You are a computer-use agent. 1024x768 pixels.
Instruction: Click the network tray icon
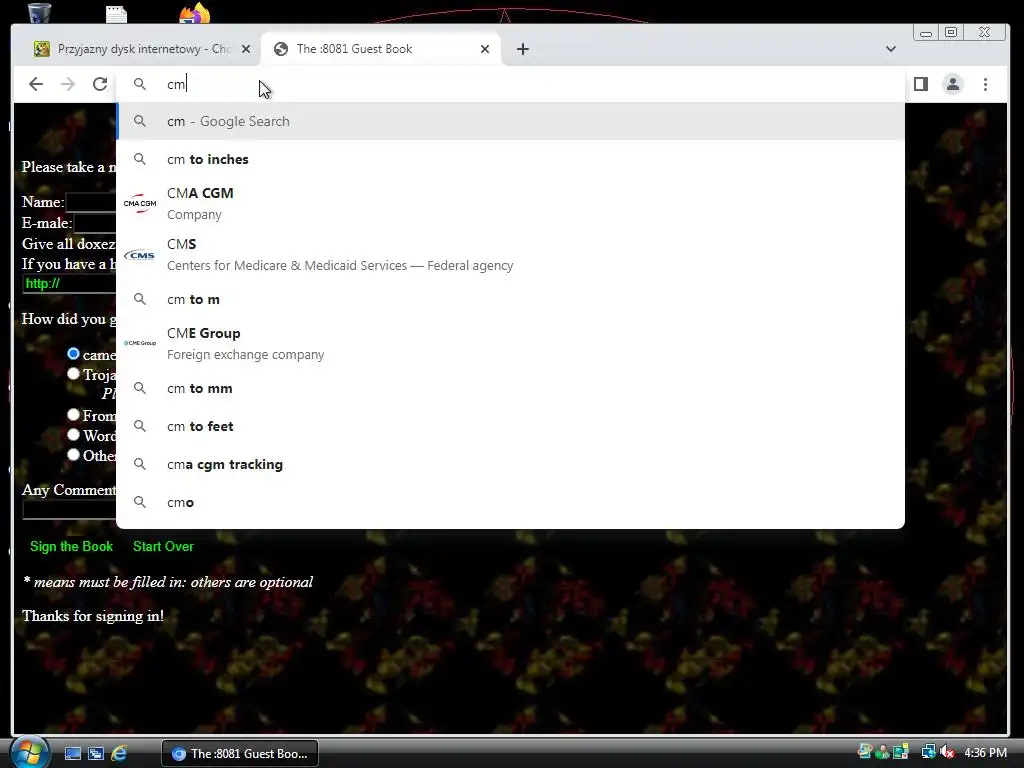coord(928,752)
